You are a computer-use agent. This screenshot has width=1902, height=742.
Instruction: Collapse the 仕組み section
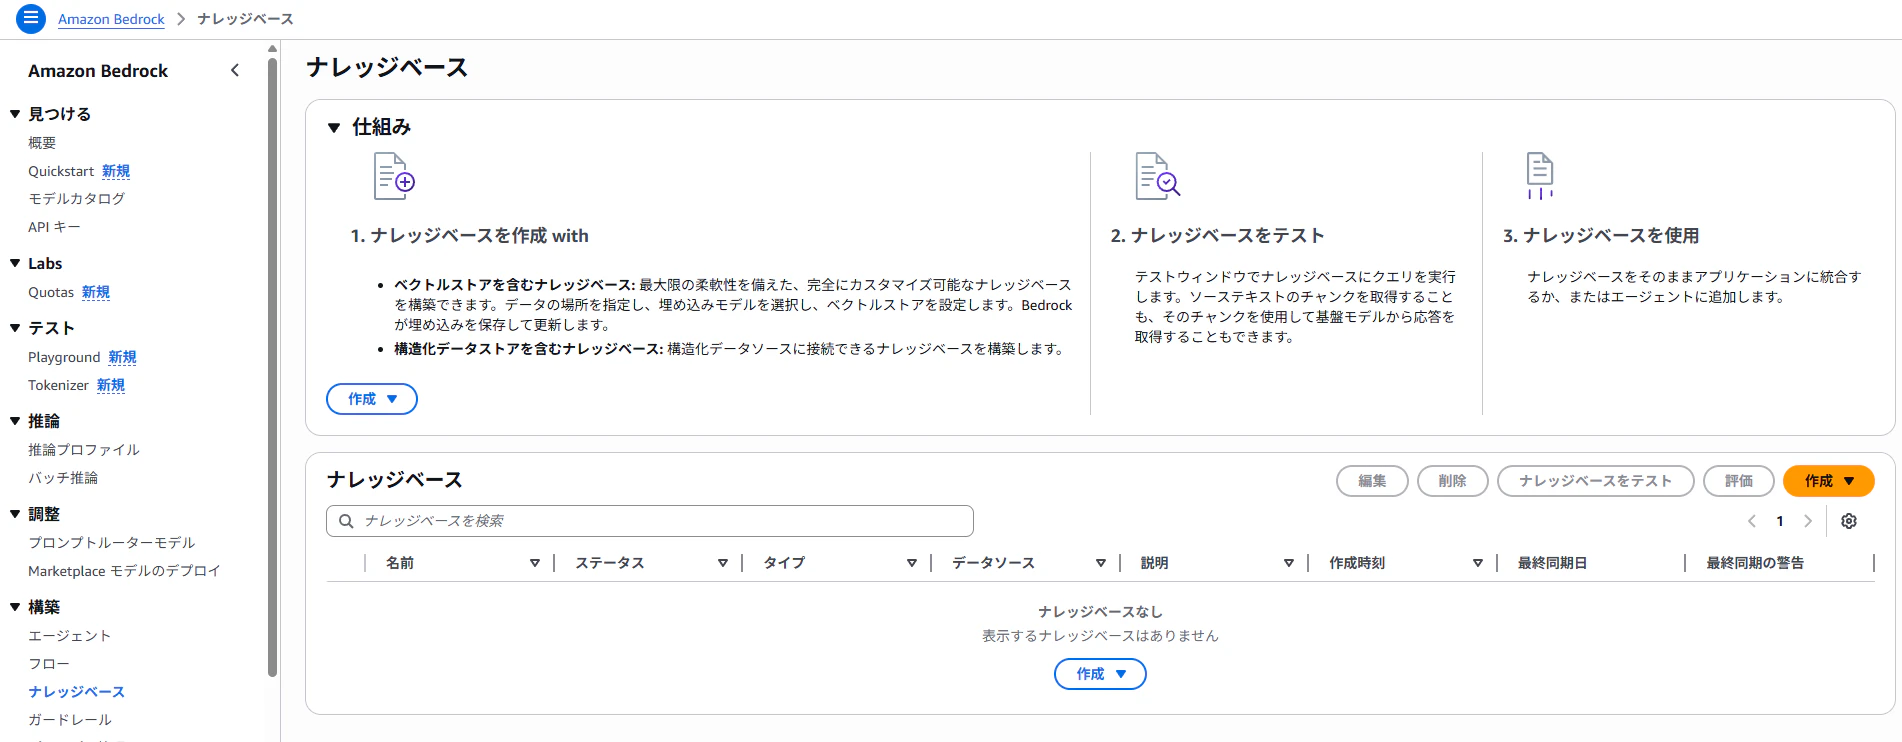coord(334,127)
